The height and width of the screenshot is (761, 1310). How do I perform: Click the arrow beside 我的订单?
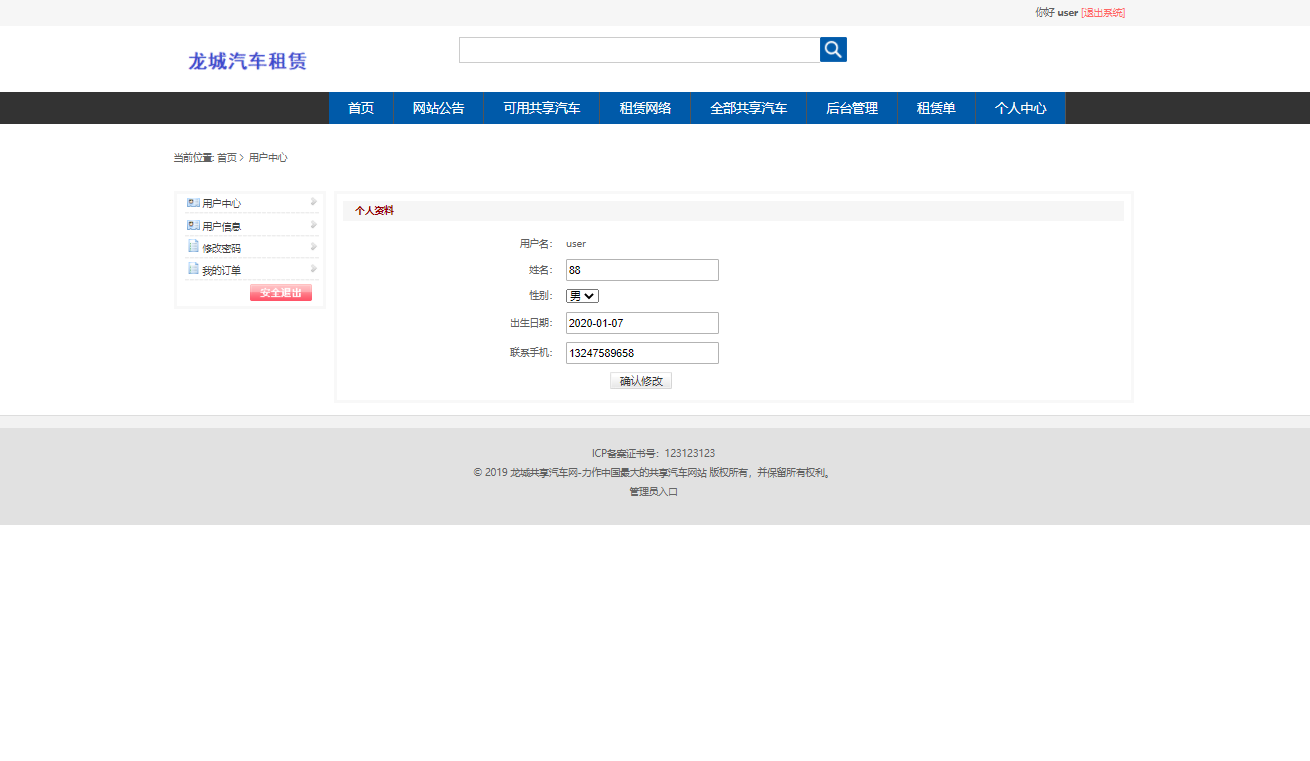[x=314, y=269]
